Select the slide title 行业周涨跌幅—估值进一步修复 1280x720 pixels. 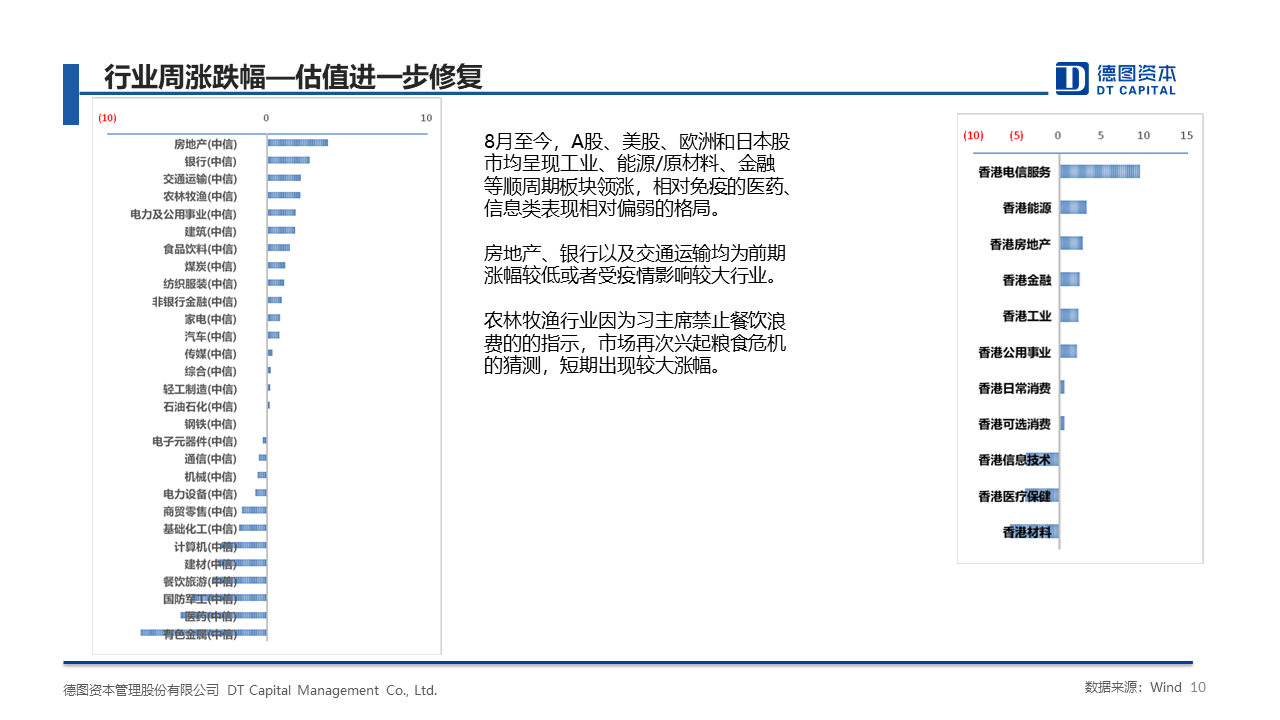coord(293,77)
